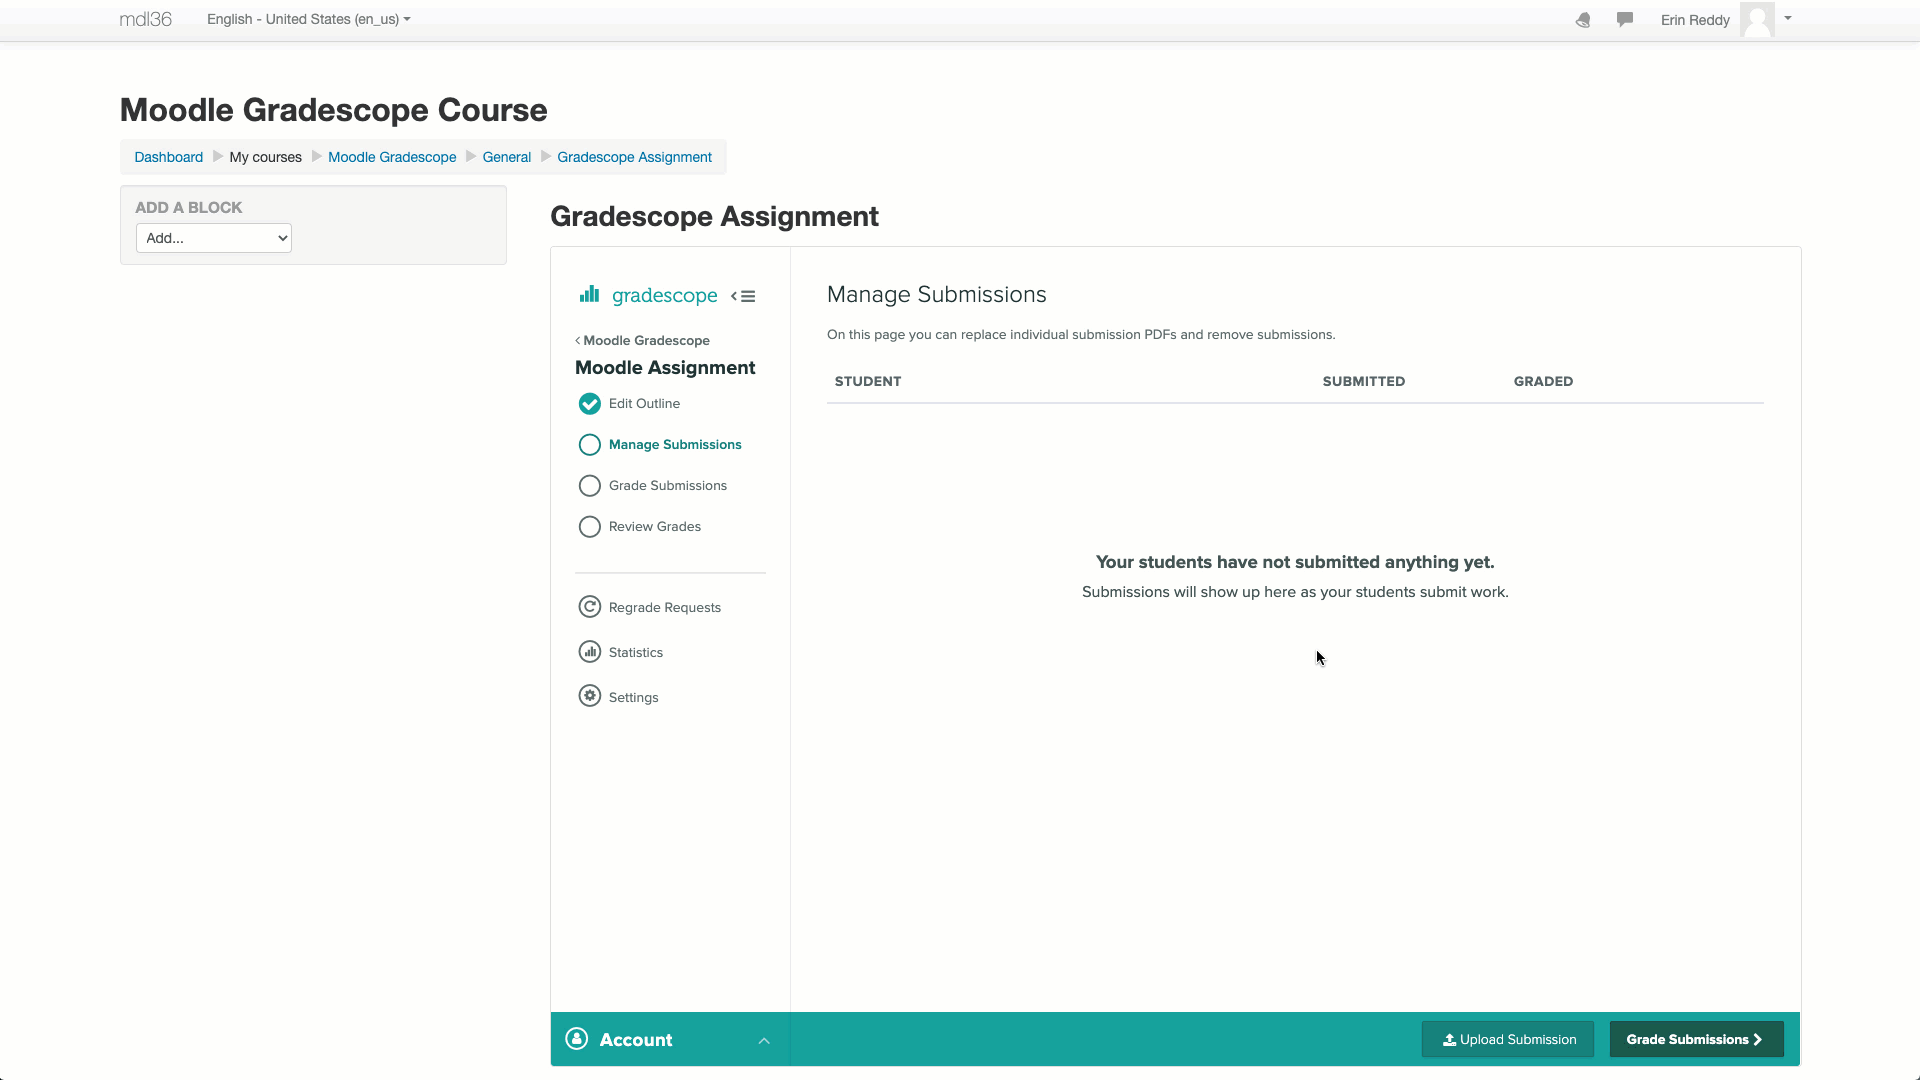Open the messages speech bubble icon
This screenshot has width=1920, height=1080.
[1625, 20]
